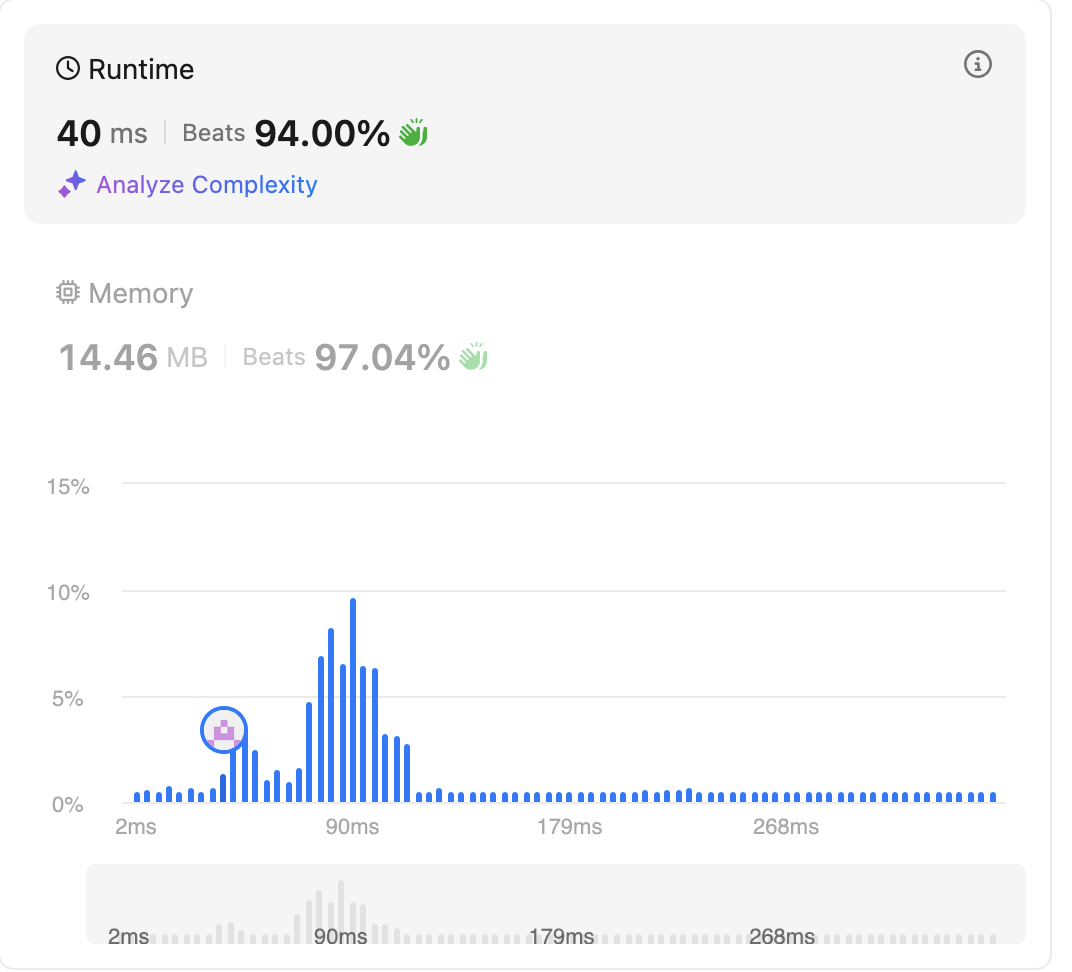Select the Runtime heading
The height and width of the screenshot is (972, 1072).
[x=141, y=69]
